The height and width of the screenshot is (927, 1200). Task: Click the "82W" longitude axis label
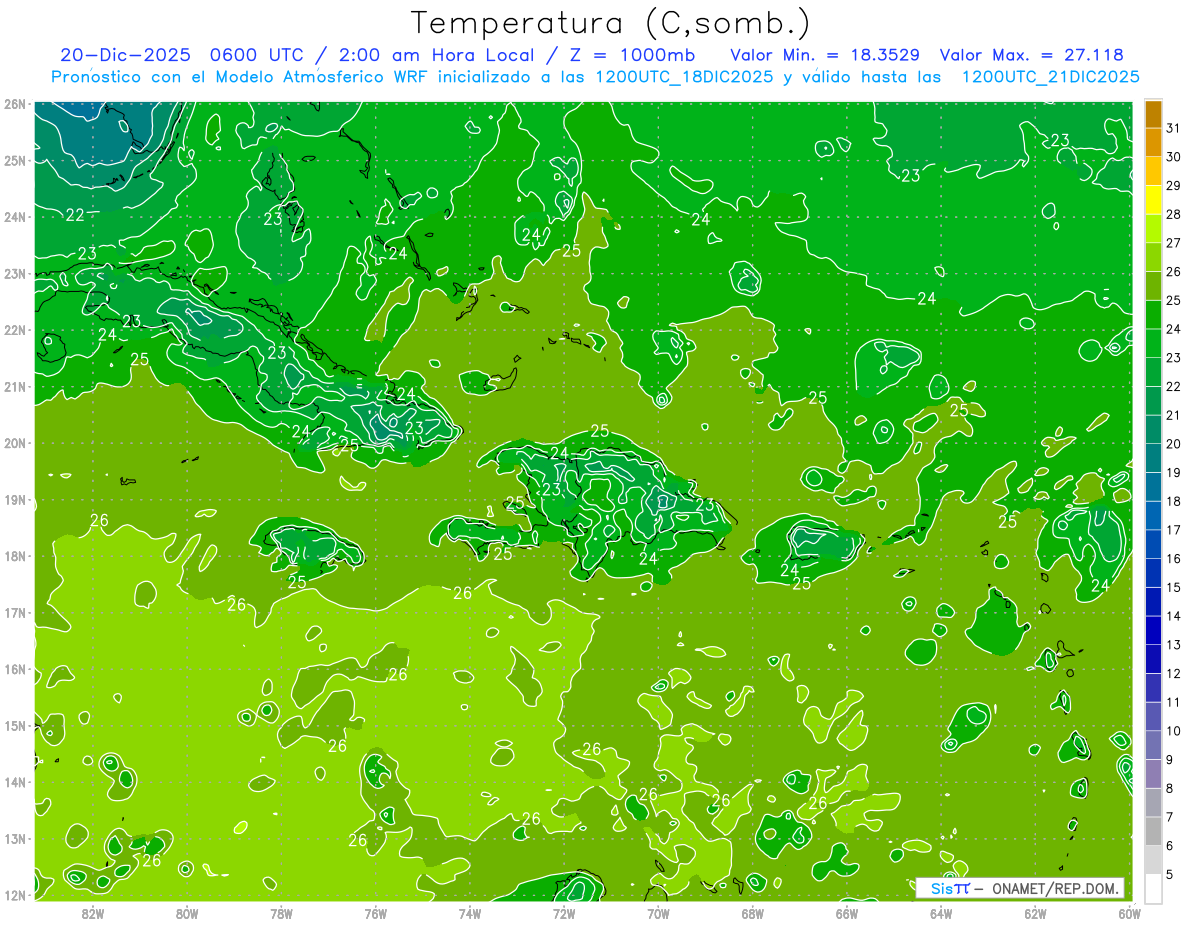(x=93, y=913)
